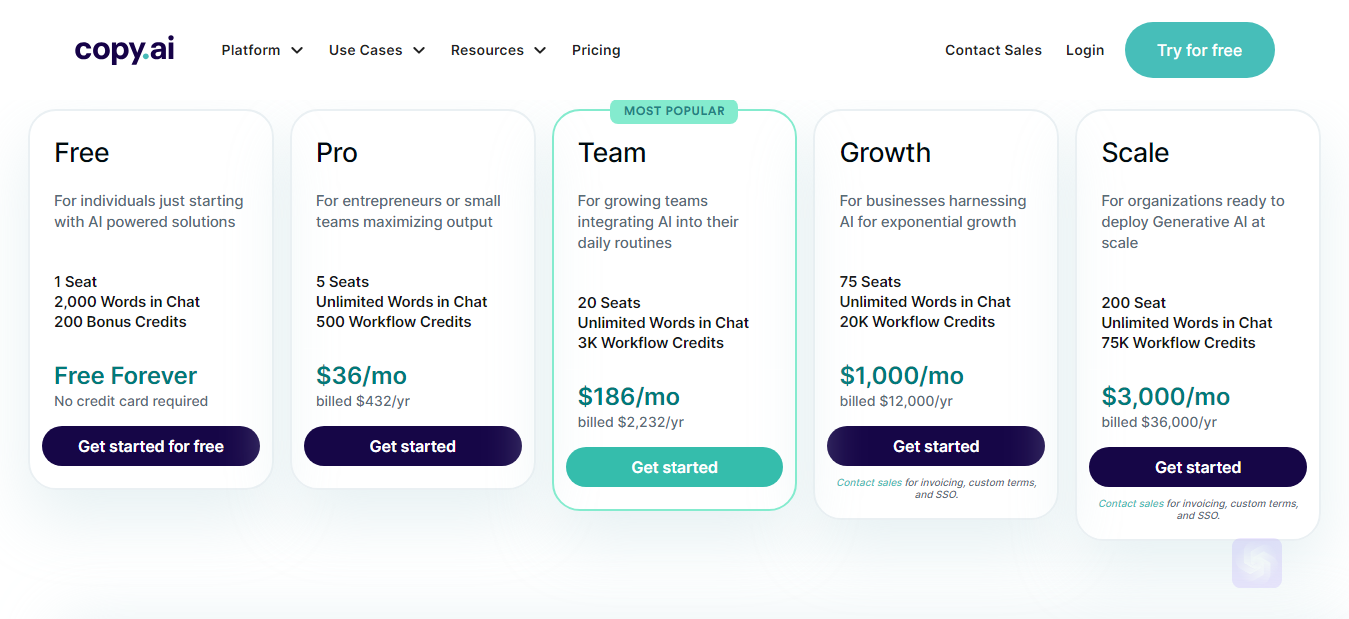Open Contact sales link under Scale plan
This screenshot has width=1349, height=619.
(1131, 504)
